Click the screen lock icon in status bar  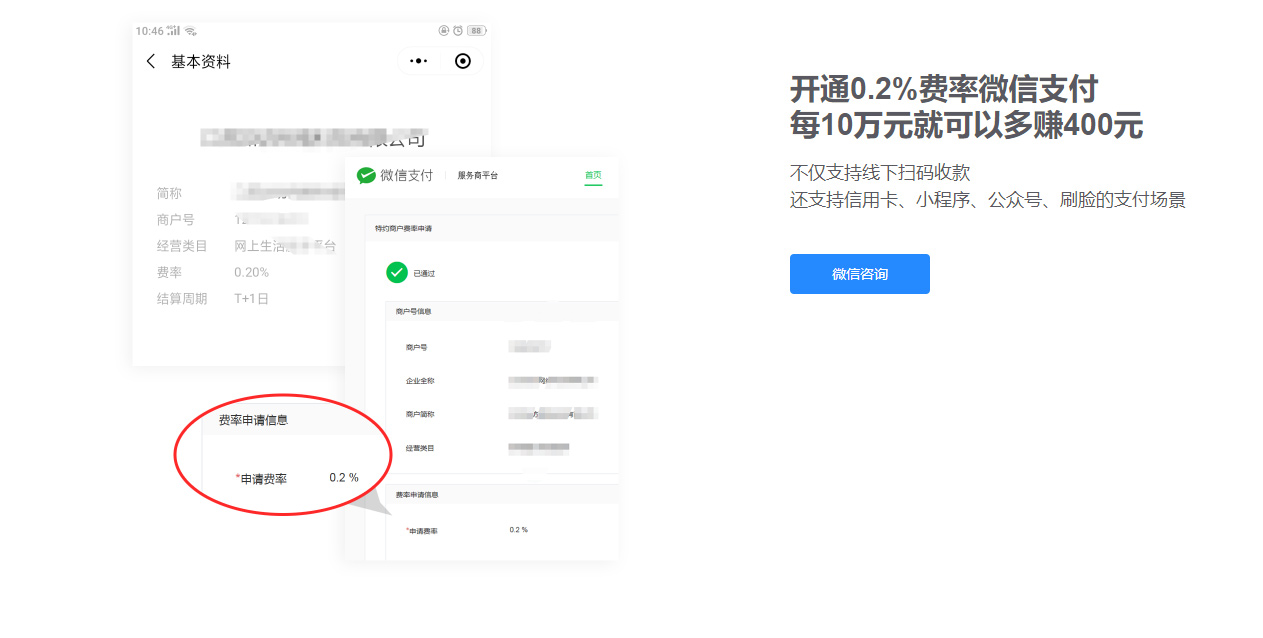(443, 31)
